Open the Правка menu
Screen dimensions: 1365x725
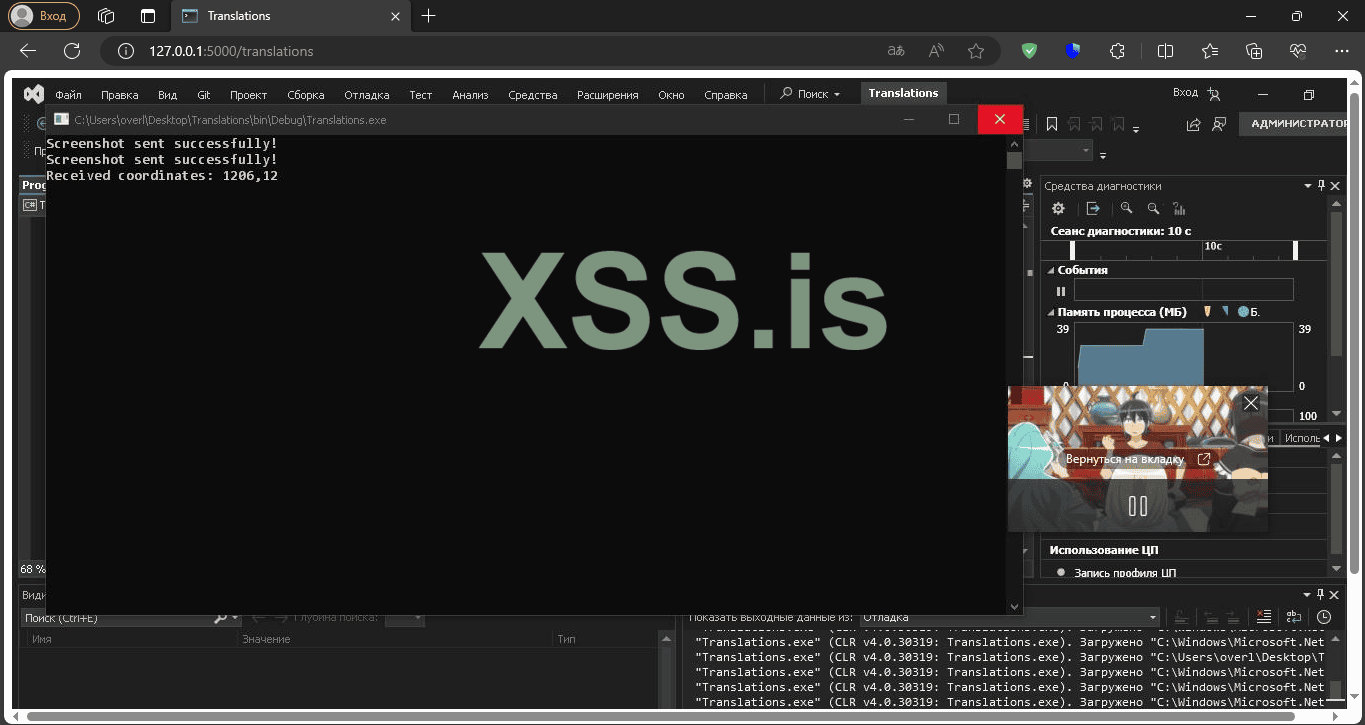(120, 95)
